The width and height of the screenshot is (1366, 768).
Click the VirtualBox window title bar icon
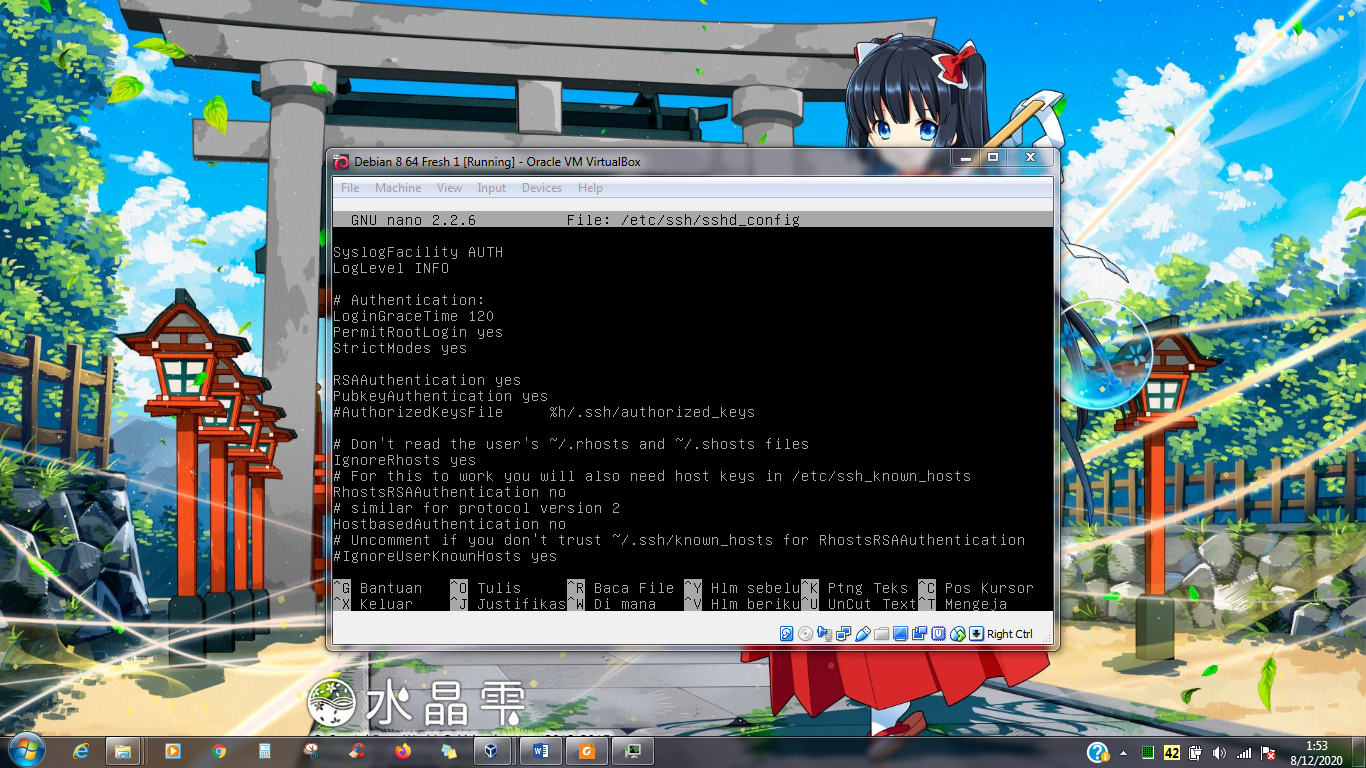click(341, 162)
